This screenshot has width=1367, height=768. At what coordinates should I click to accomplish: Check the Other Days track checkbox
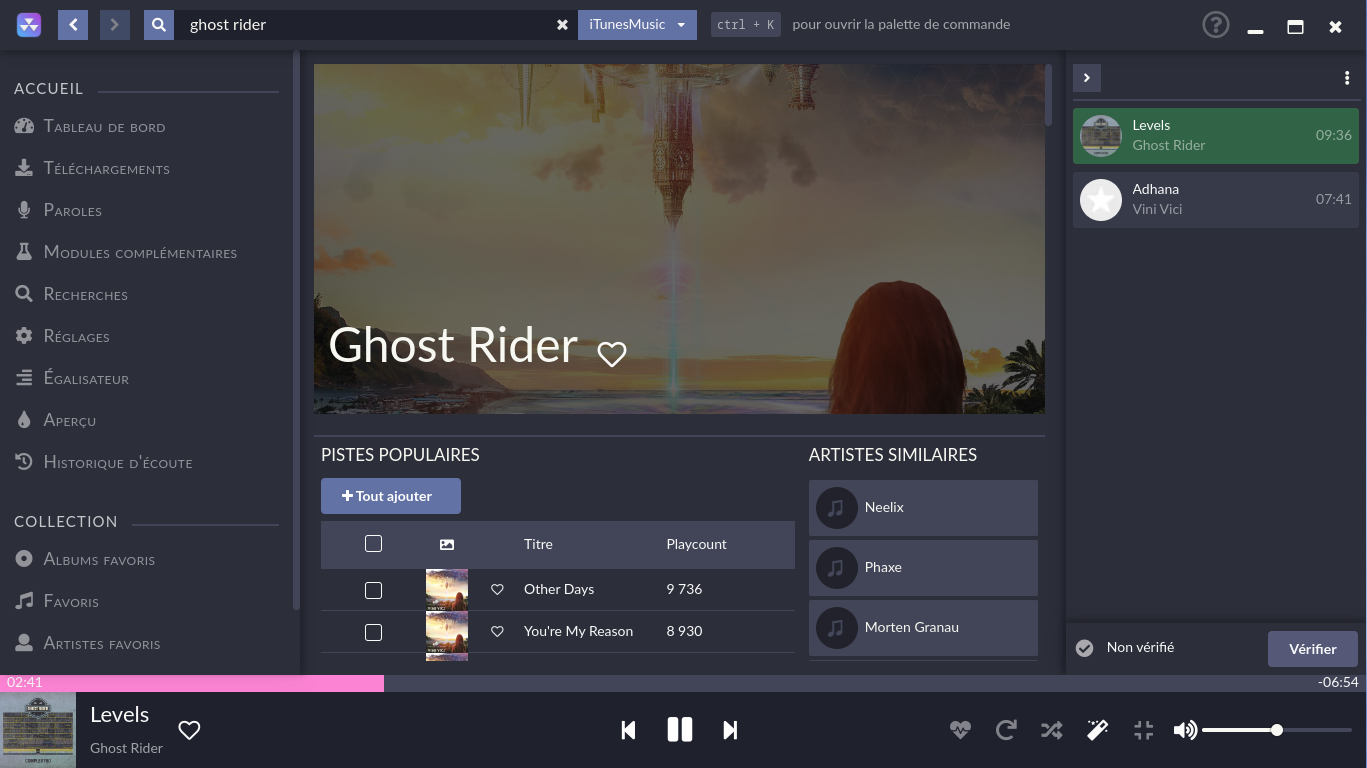373,590
